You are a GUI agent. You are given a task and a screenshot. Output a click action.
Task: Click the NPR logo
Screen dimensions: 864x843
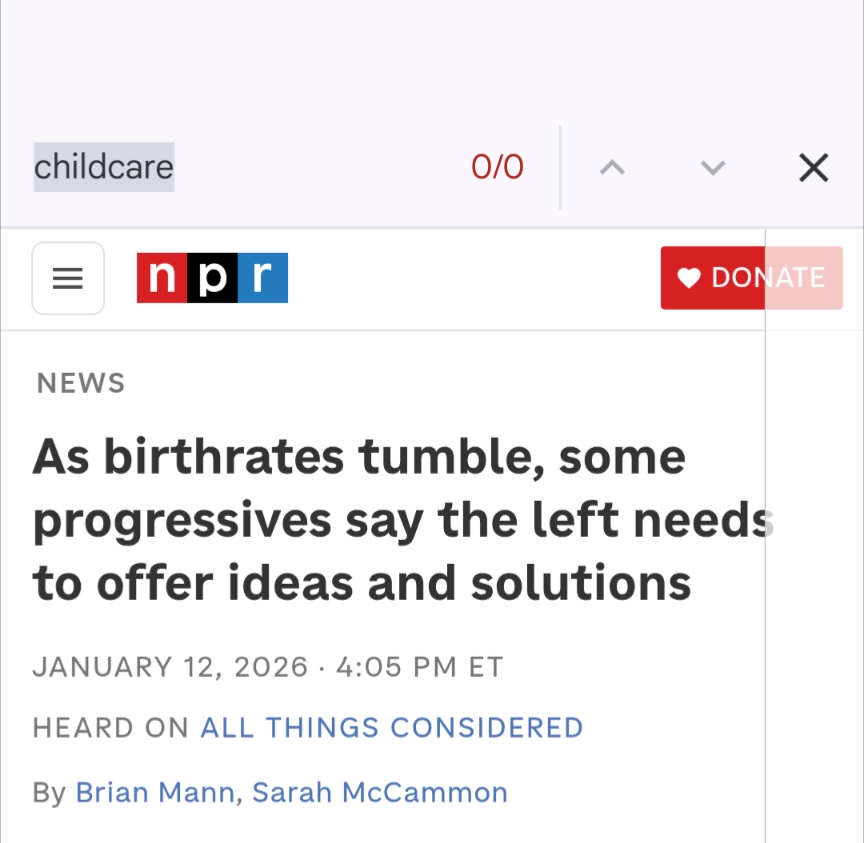[212, 278]
